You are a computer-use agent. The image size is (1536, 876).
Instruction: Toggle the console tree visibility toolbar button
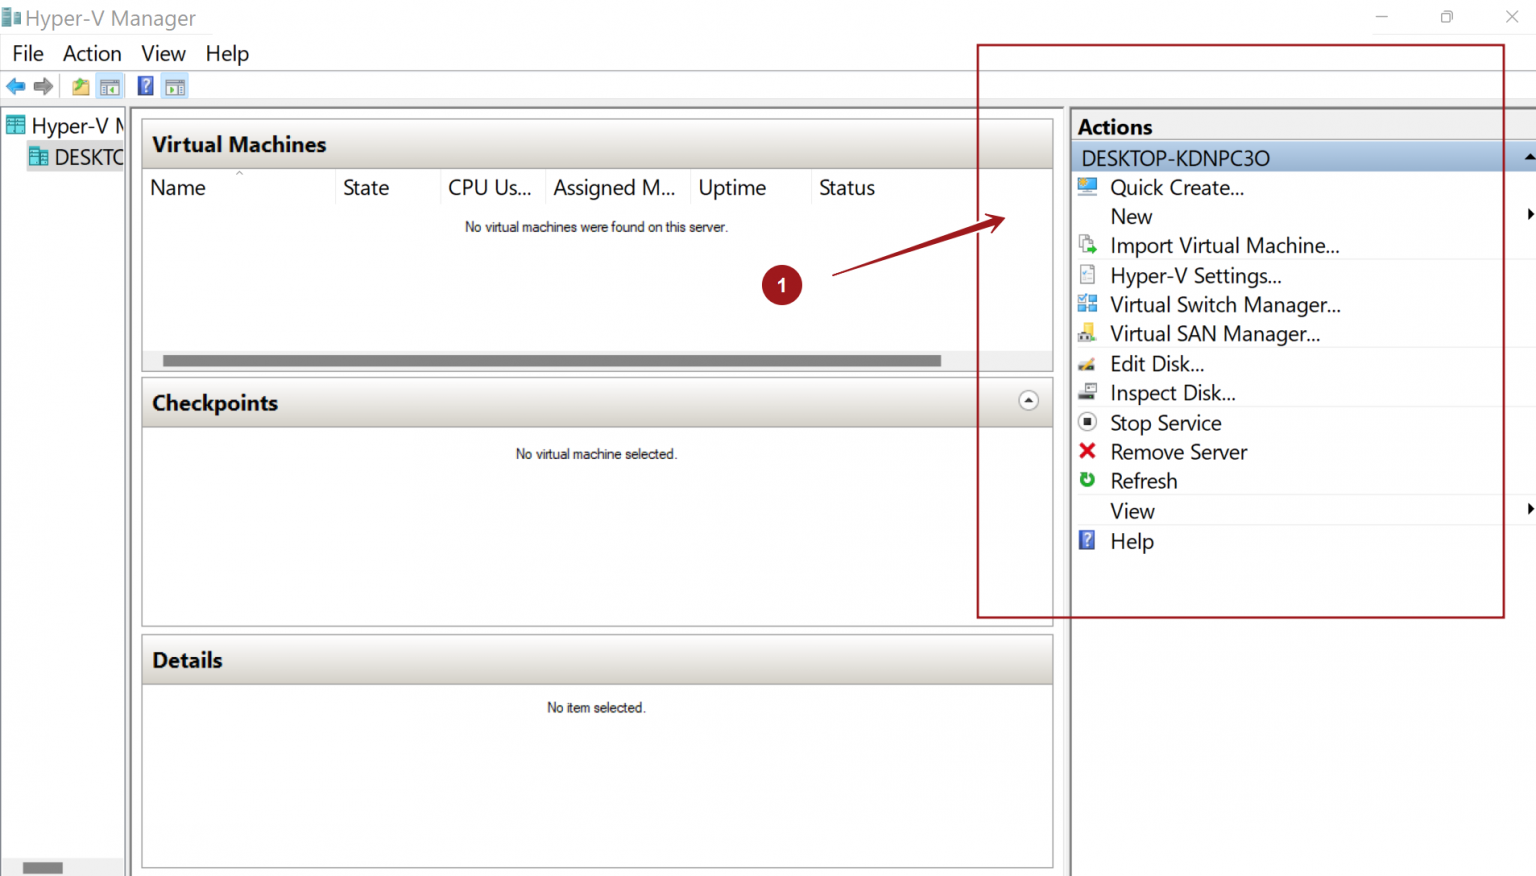(x=110, y=86)
